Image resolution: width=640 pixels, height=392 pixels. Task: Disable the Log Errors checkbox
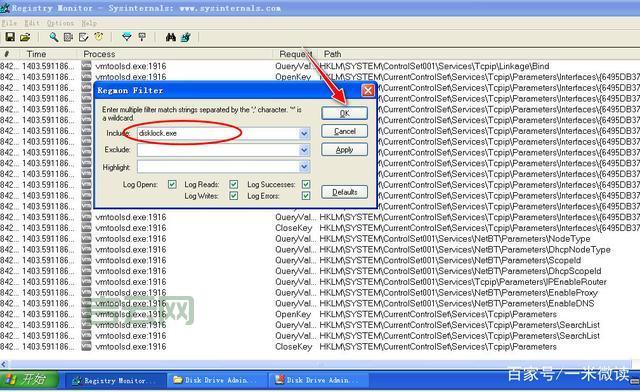306,196
